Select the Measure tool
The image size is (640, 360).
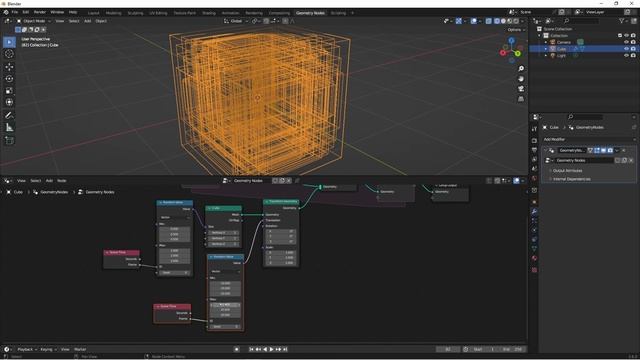pos(9,128)
